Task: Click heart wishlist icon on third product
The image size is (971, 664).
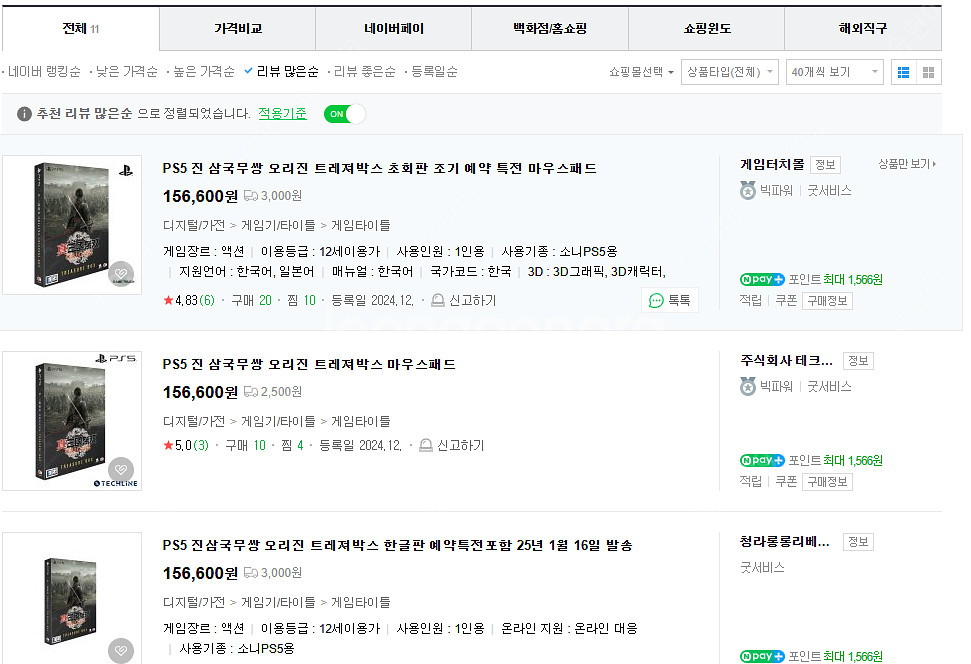Action: (x=121, y=650)
